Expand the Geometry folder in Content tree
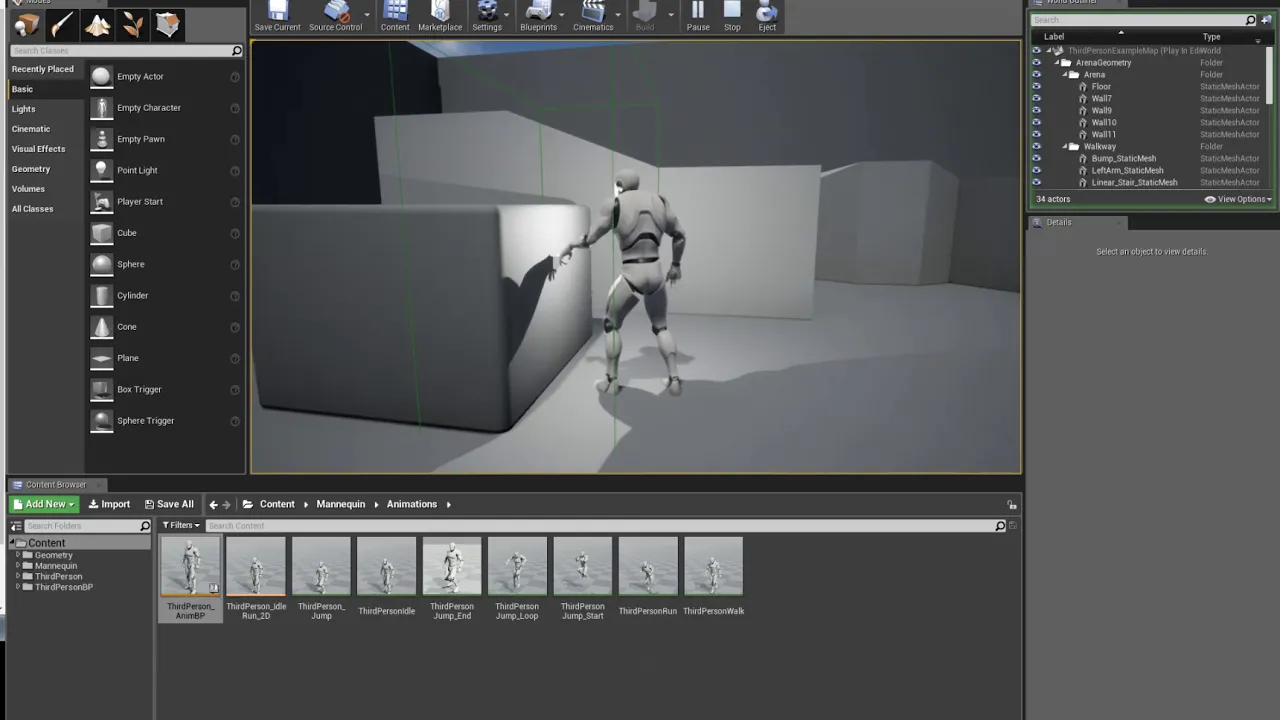1280x720 pixels. coord(18,555)
